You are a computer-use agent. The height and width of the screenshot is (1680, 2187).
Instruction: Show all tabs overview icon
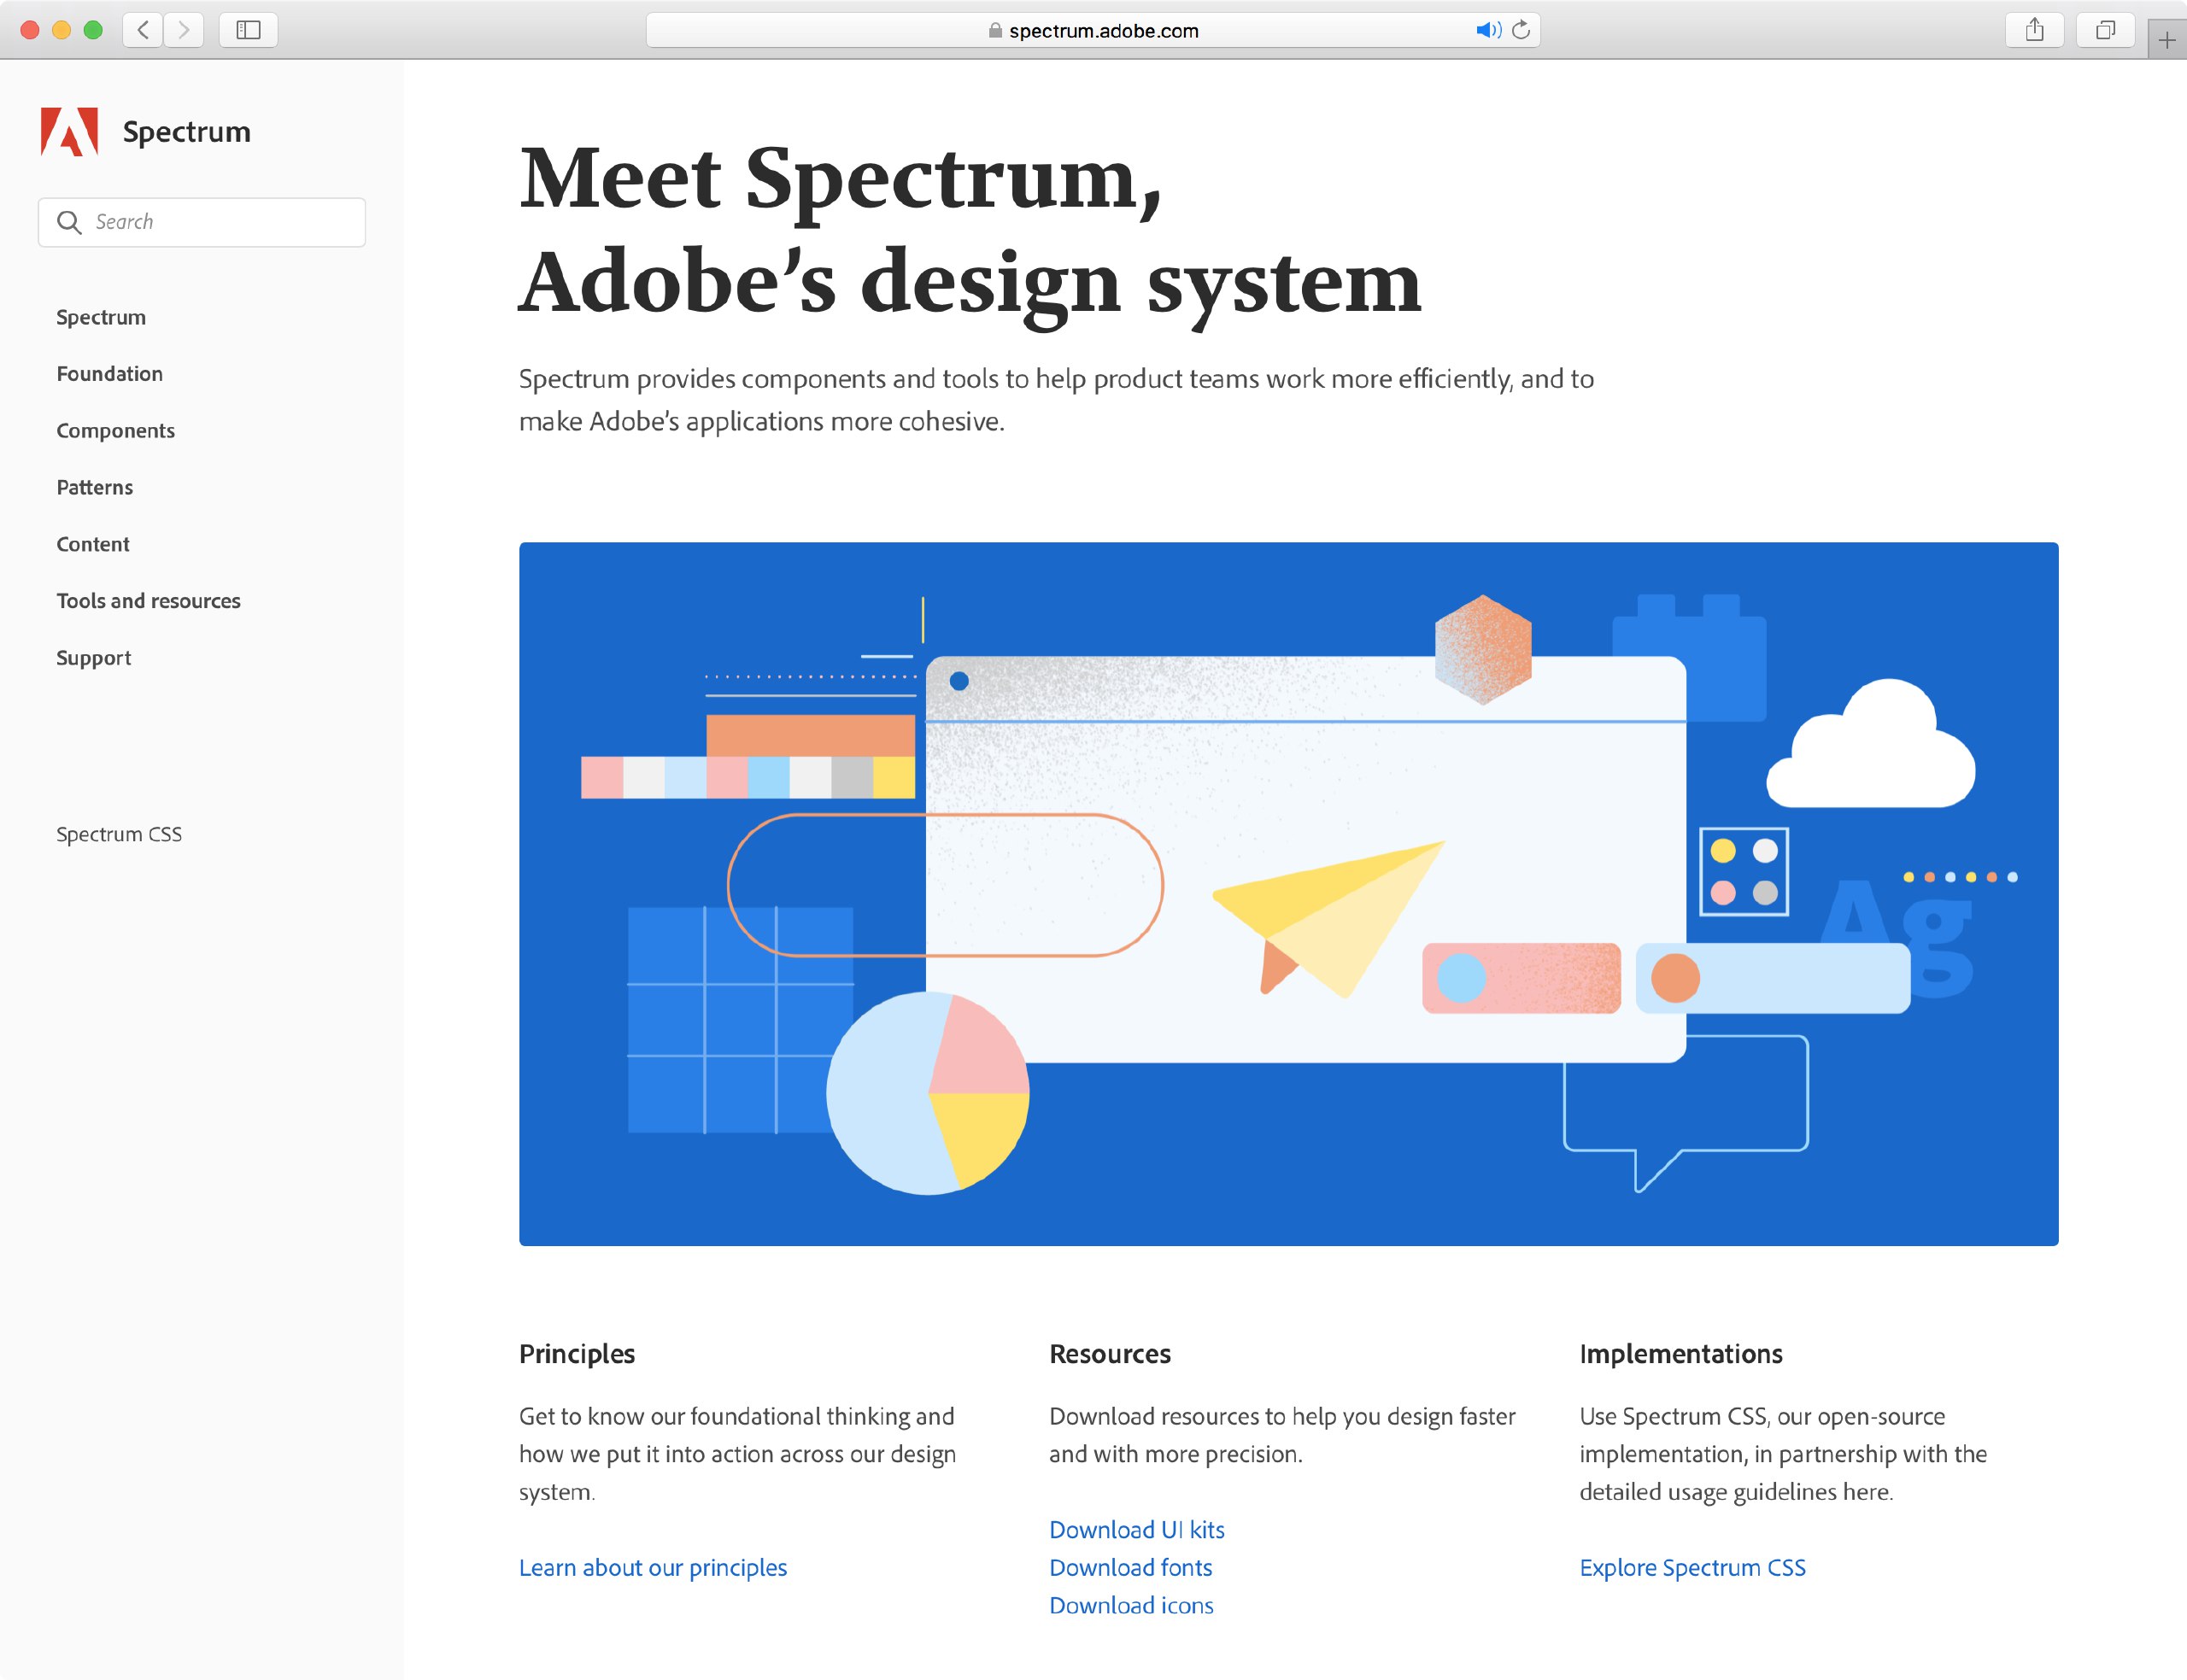point(2105,30)
